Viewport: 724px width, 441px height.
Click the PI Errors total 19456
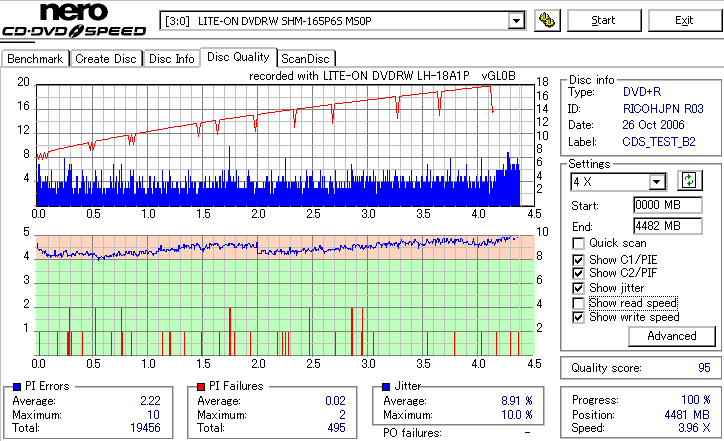pyautogui.click(x=145, y=428)
